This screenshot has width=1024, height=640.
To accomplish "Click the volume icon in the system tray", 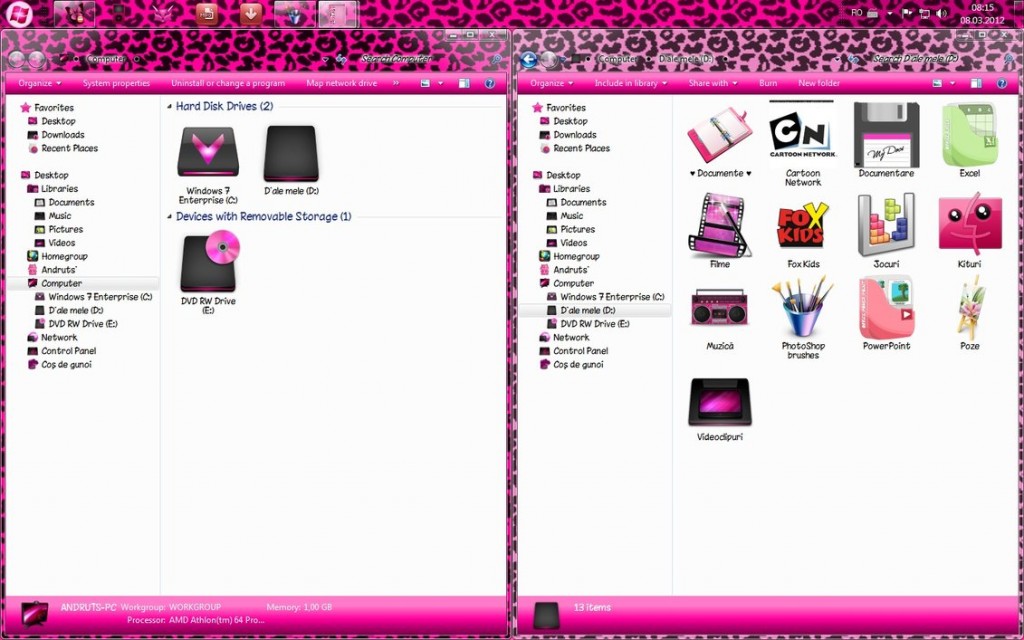I will point(941,12).
